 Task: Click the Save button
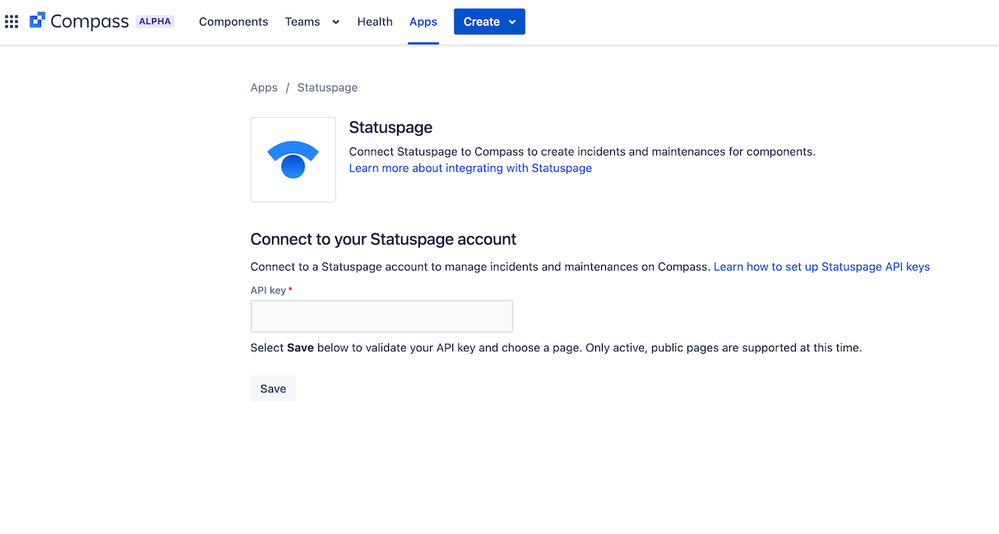[273, 389]
